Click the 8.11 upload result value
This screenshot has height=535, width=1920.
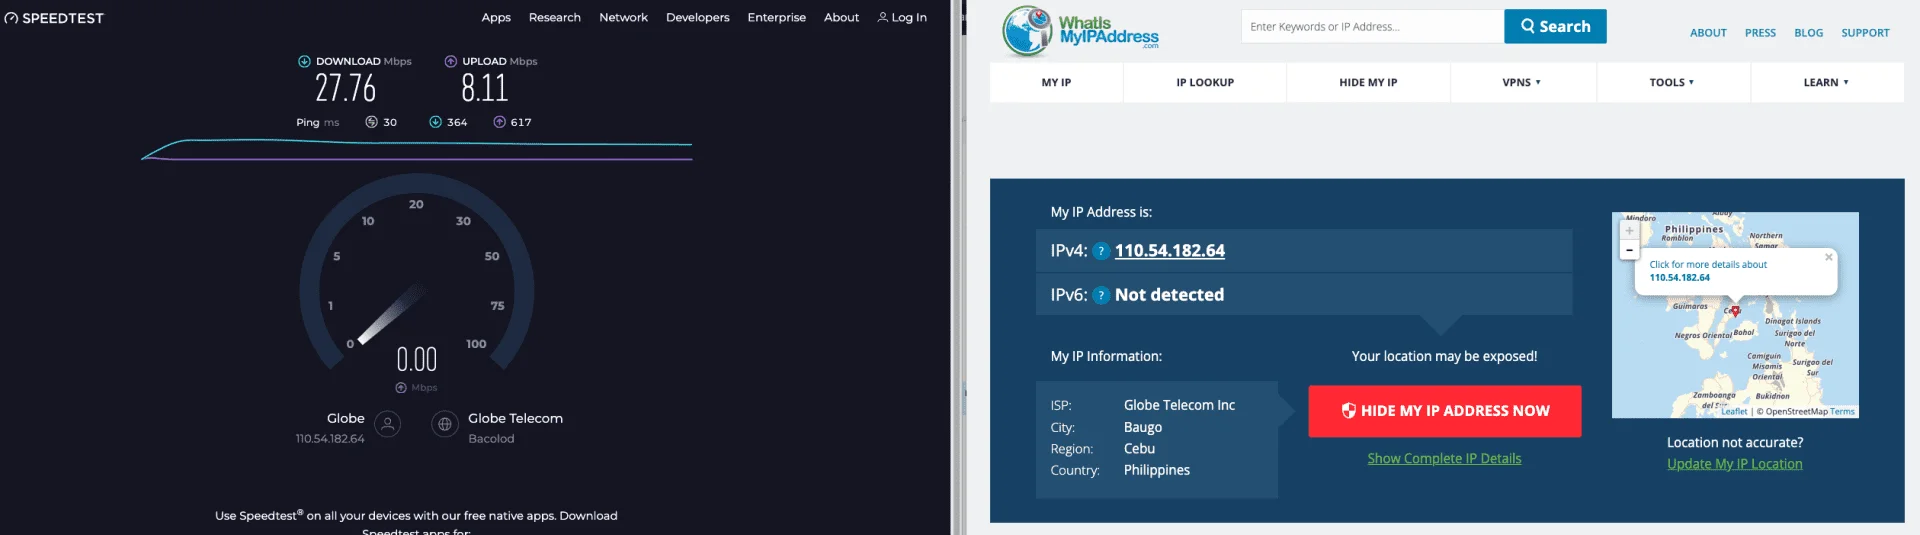coord(485,89)
